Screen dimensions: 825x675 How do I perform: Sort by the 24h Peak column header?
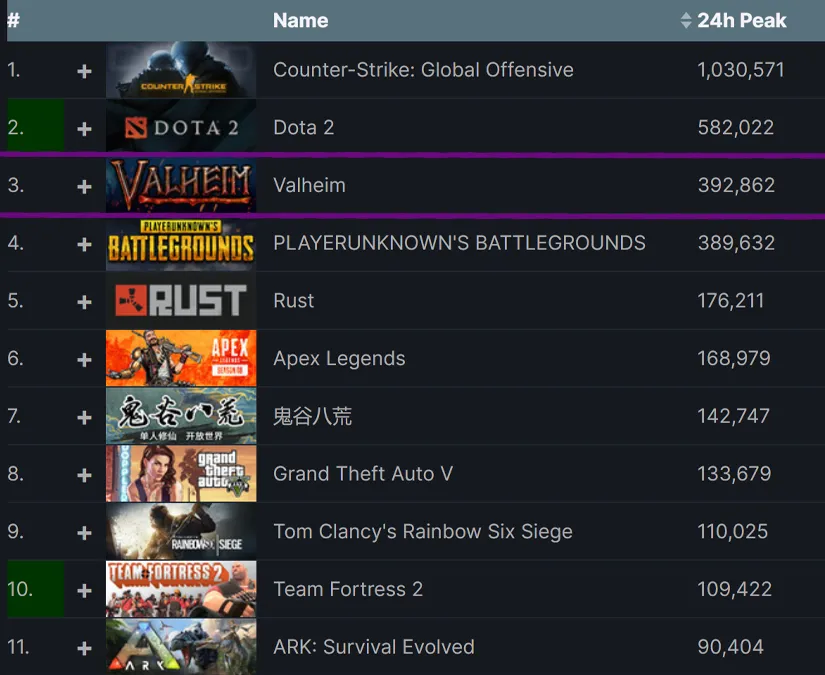coord(741,20)
